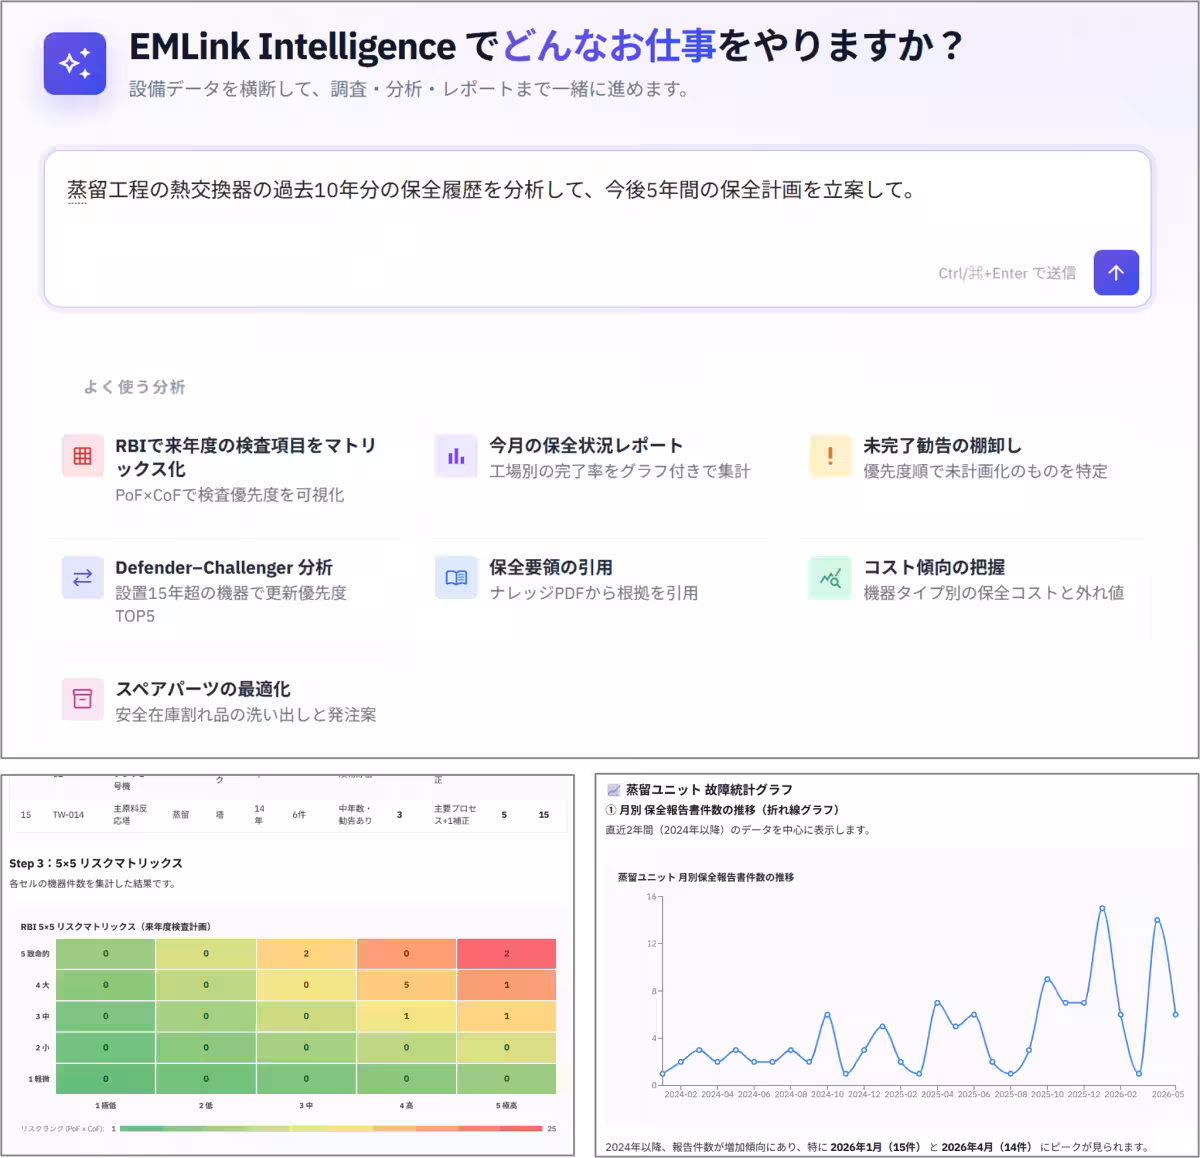Click the よく使う分析 heading
Viewport: 1200px width, 1158px height.
pos(134,387)
